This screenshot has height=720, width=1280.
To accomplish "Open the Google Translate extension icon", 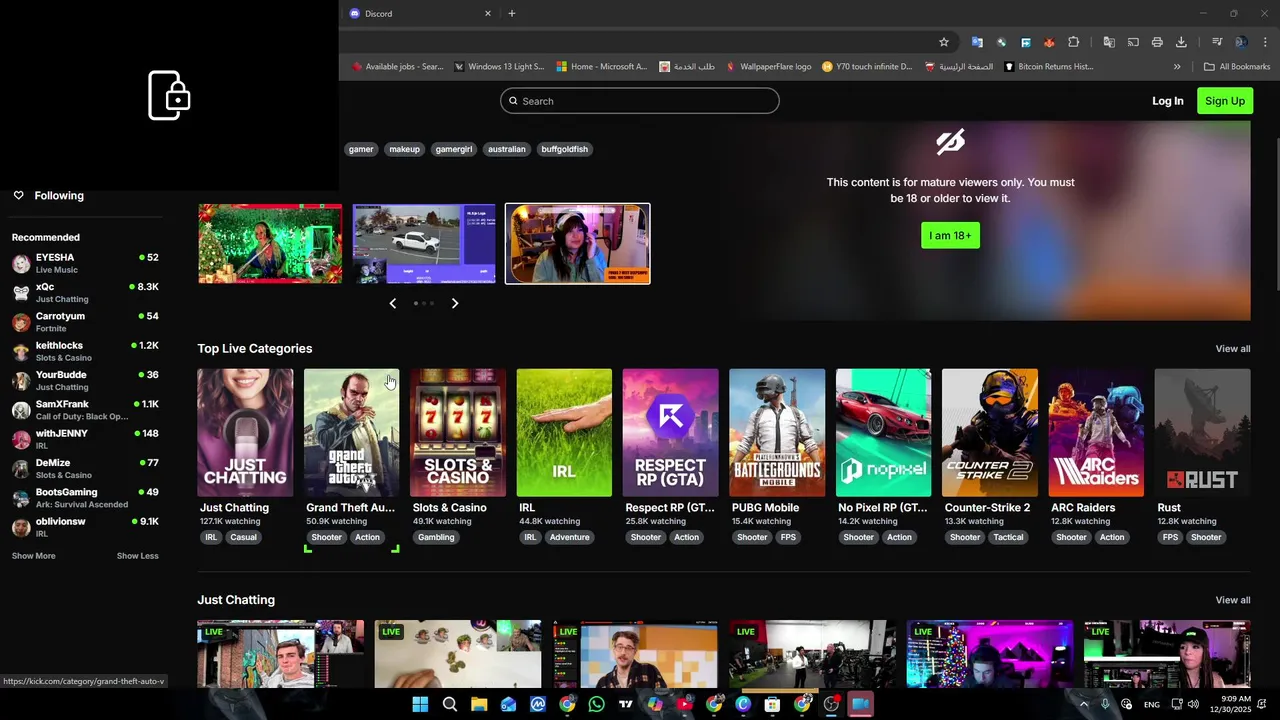I will pos(977,42).
